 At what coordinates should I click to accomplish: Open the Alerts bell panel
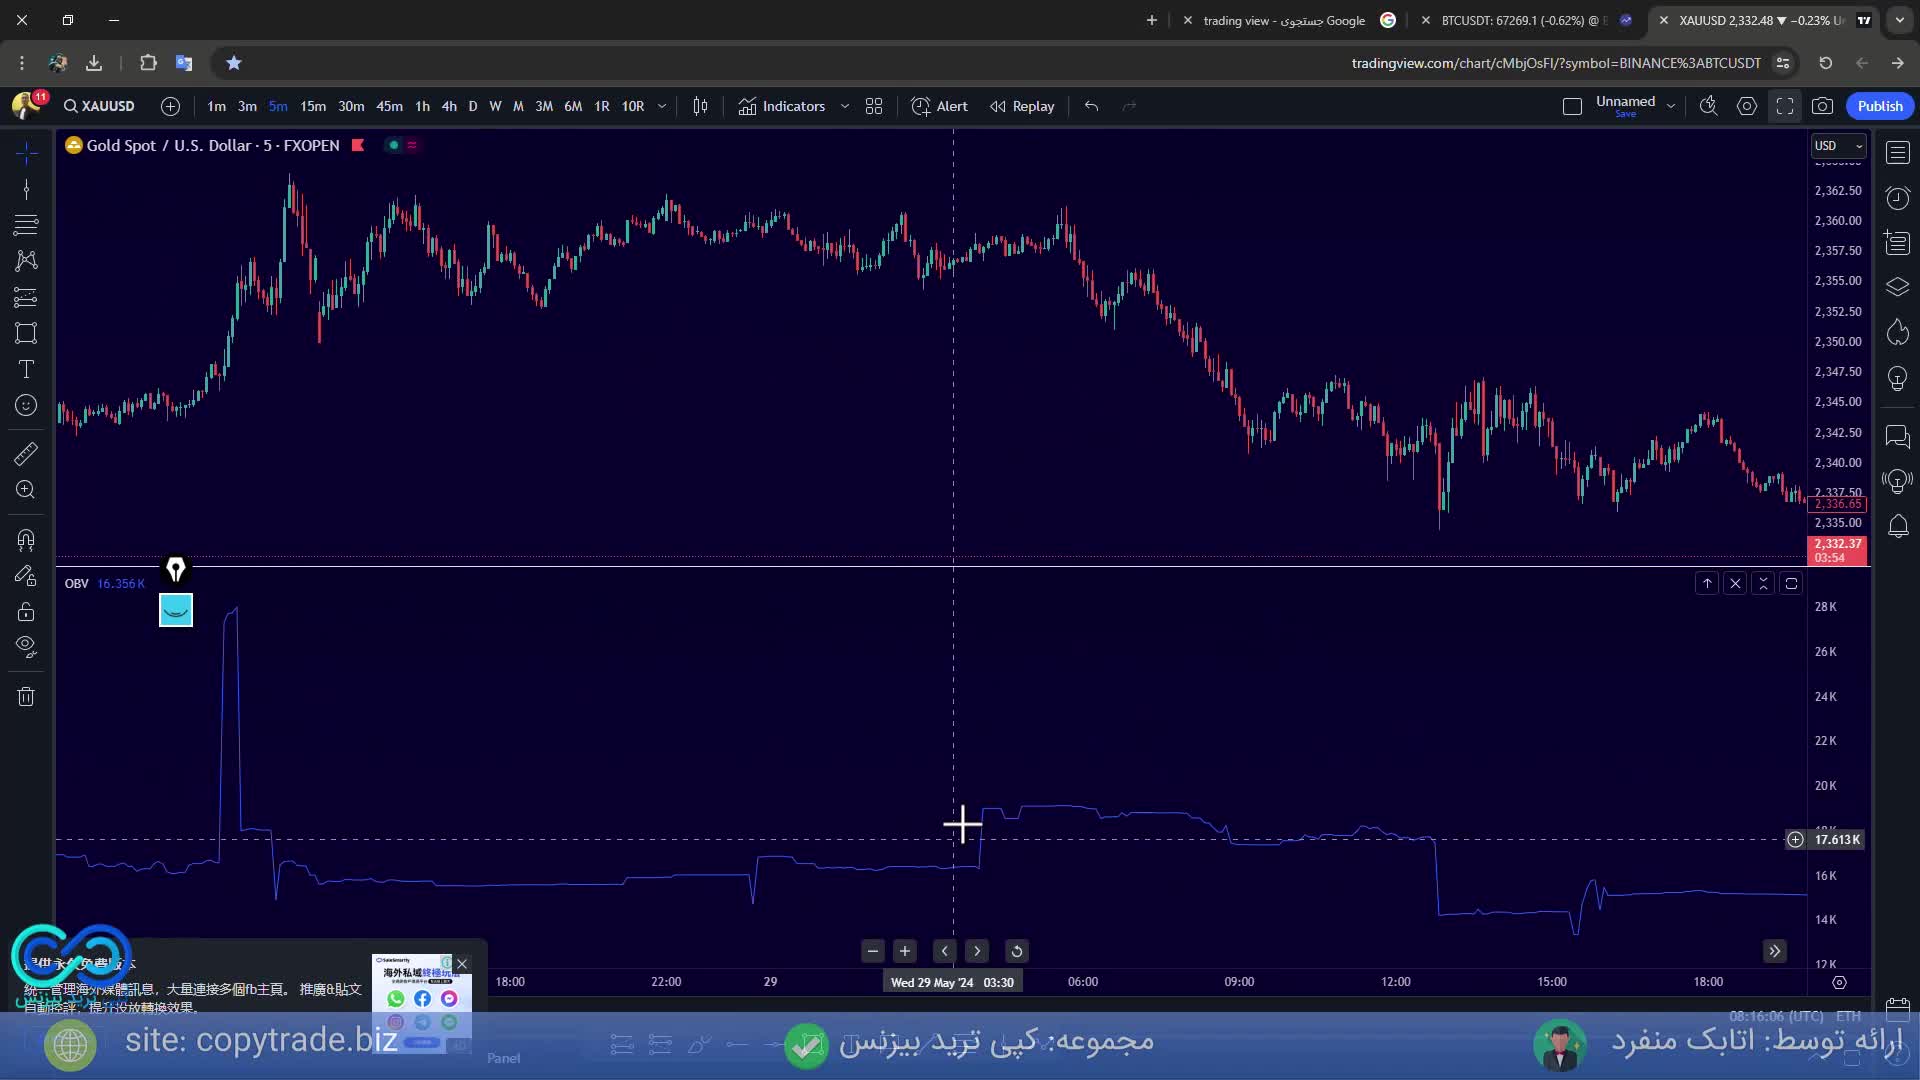(x=1897, y=526)
